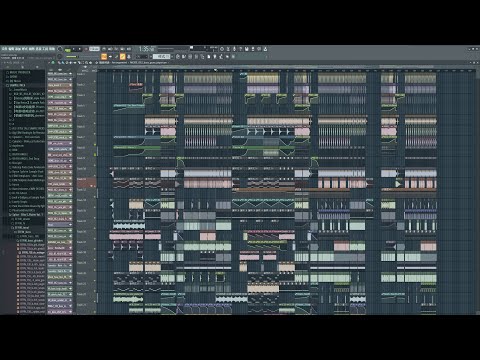
Task: Open the 文件 (File) menu
Action: coord(4,49)
